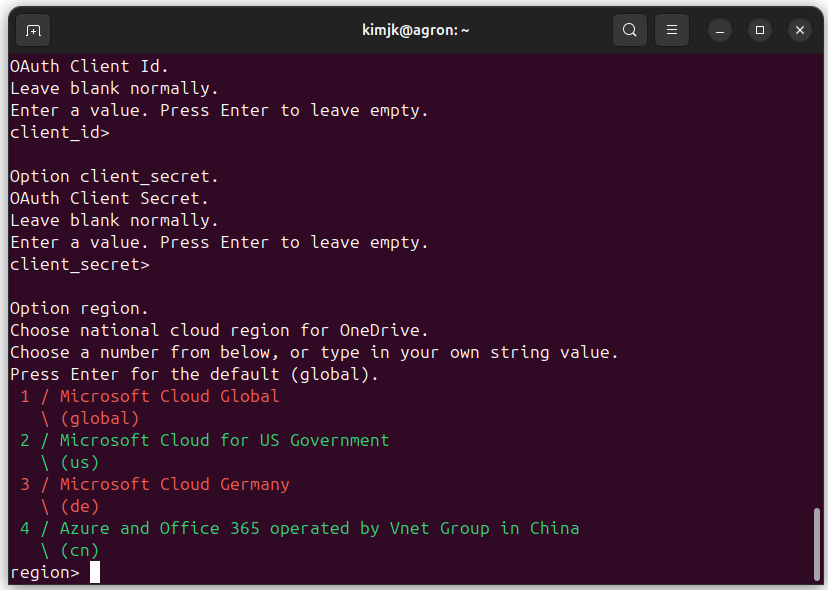Click the 'Option region.' heading line

[x=80, y=308]
